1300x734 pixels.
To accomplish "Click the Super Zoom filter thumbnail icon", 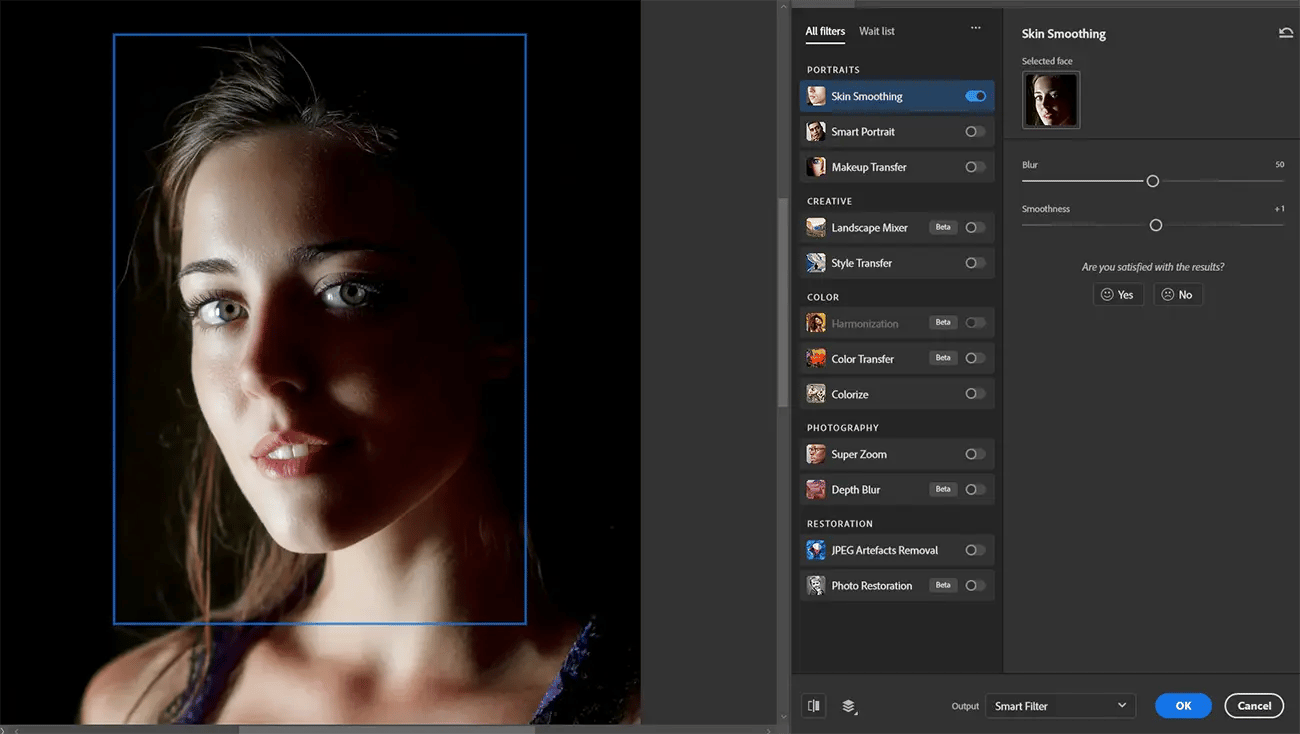I will [816, 454].
